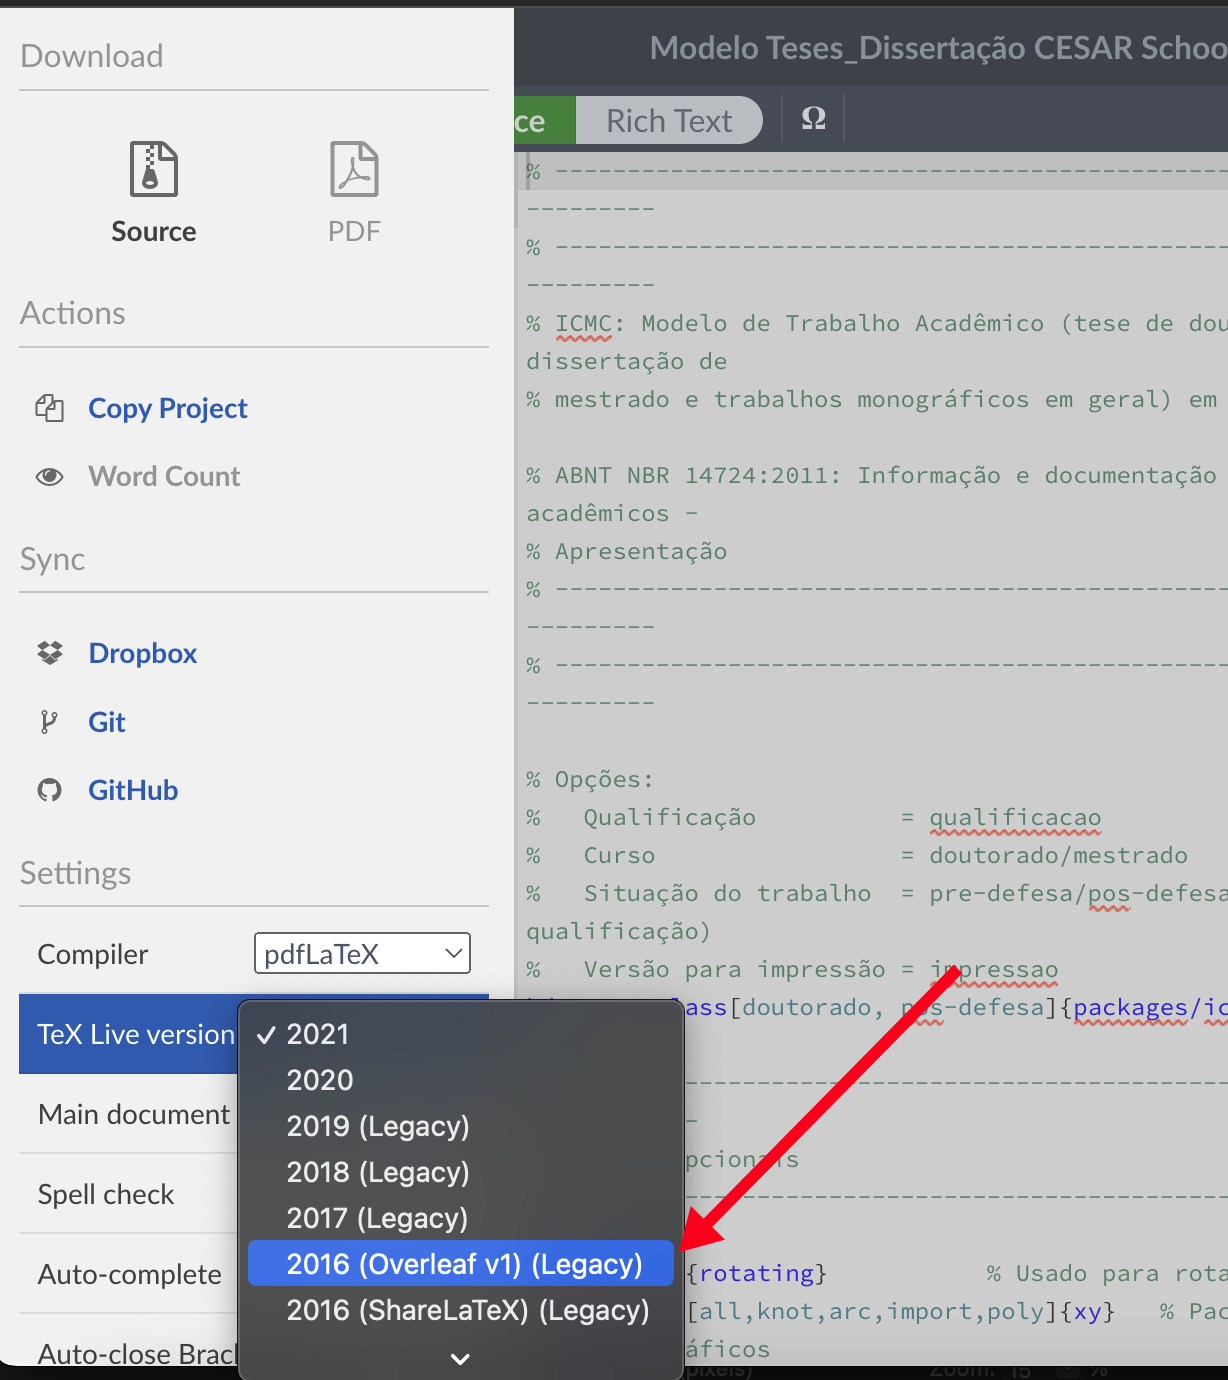Screen dimensions: 1228x1380
Task: Choose 2019 (Legacy) option
Action: pyautogui.click(x=460, y=1126)
